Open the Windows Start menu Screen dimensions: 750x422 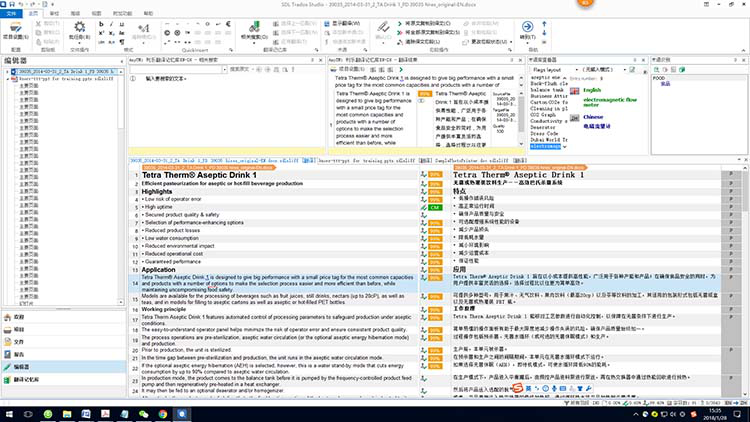9,414
